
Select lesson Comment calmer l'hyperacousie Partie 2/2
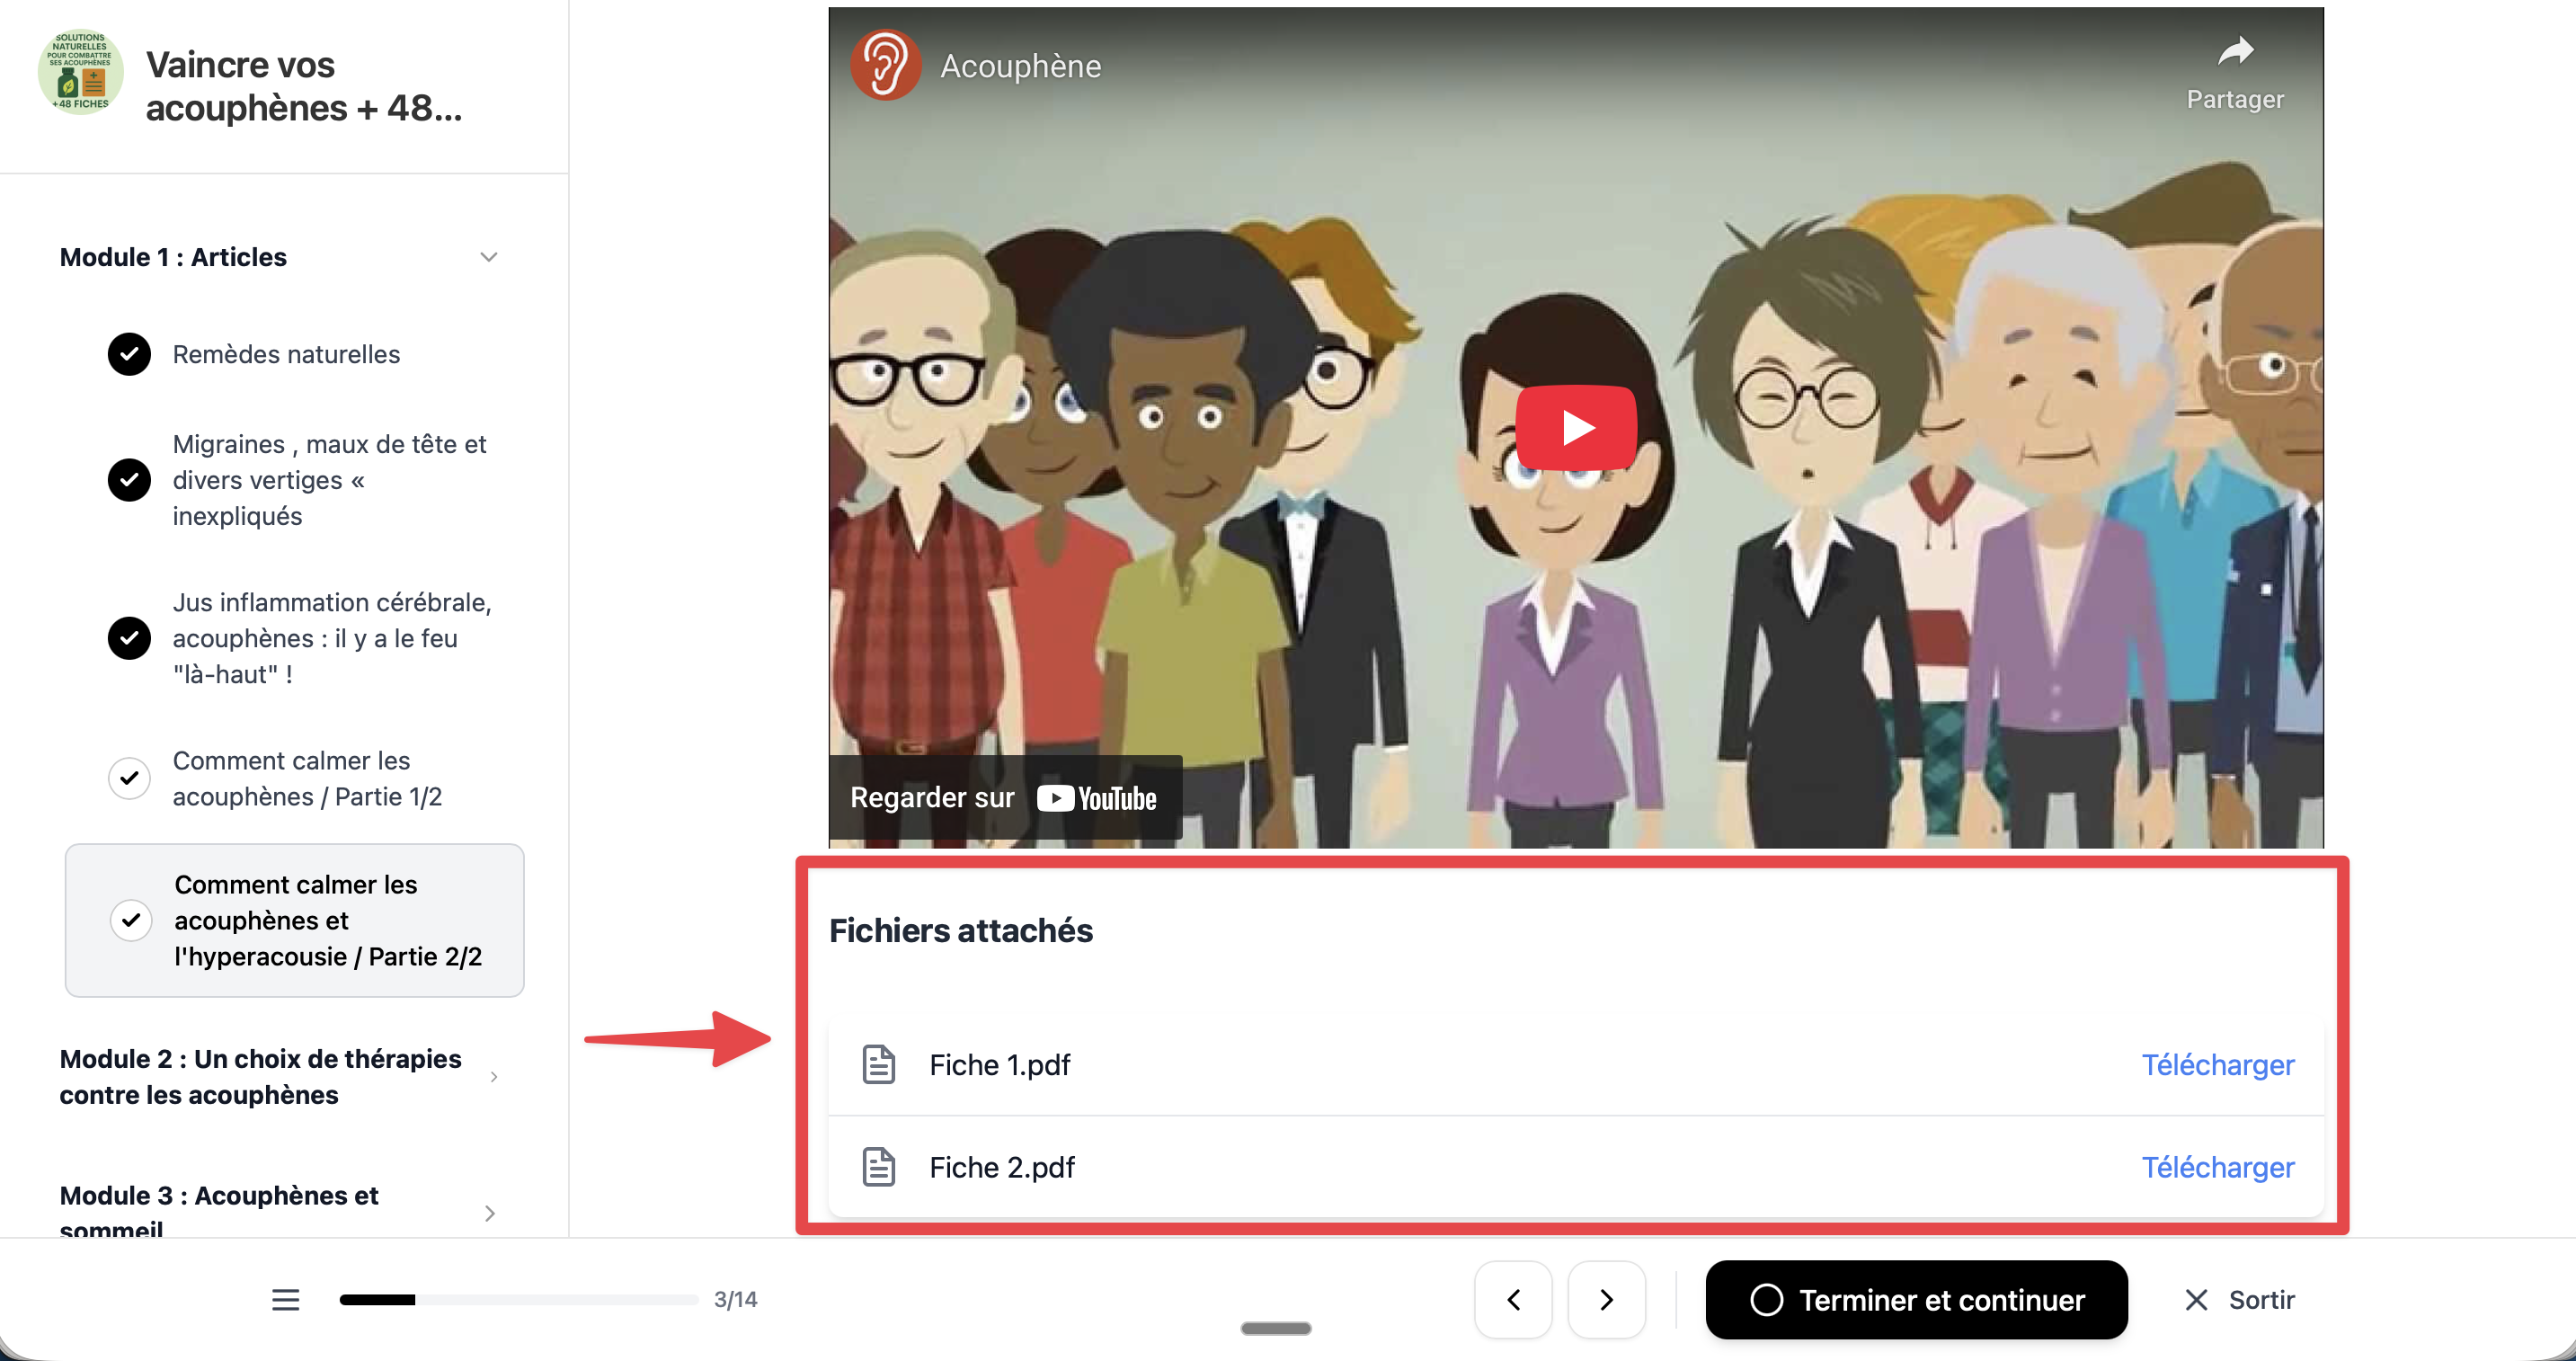point(327,920)
